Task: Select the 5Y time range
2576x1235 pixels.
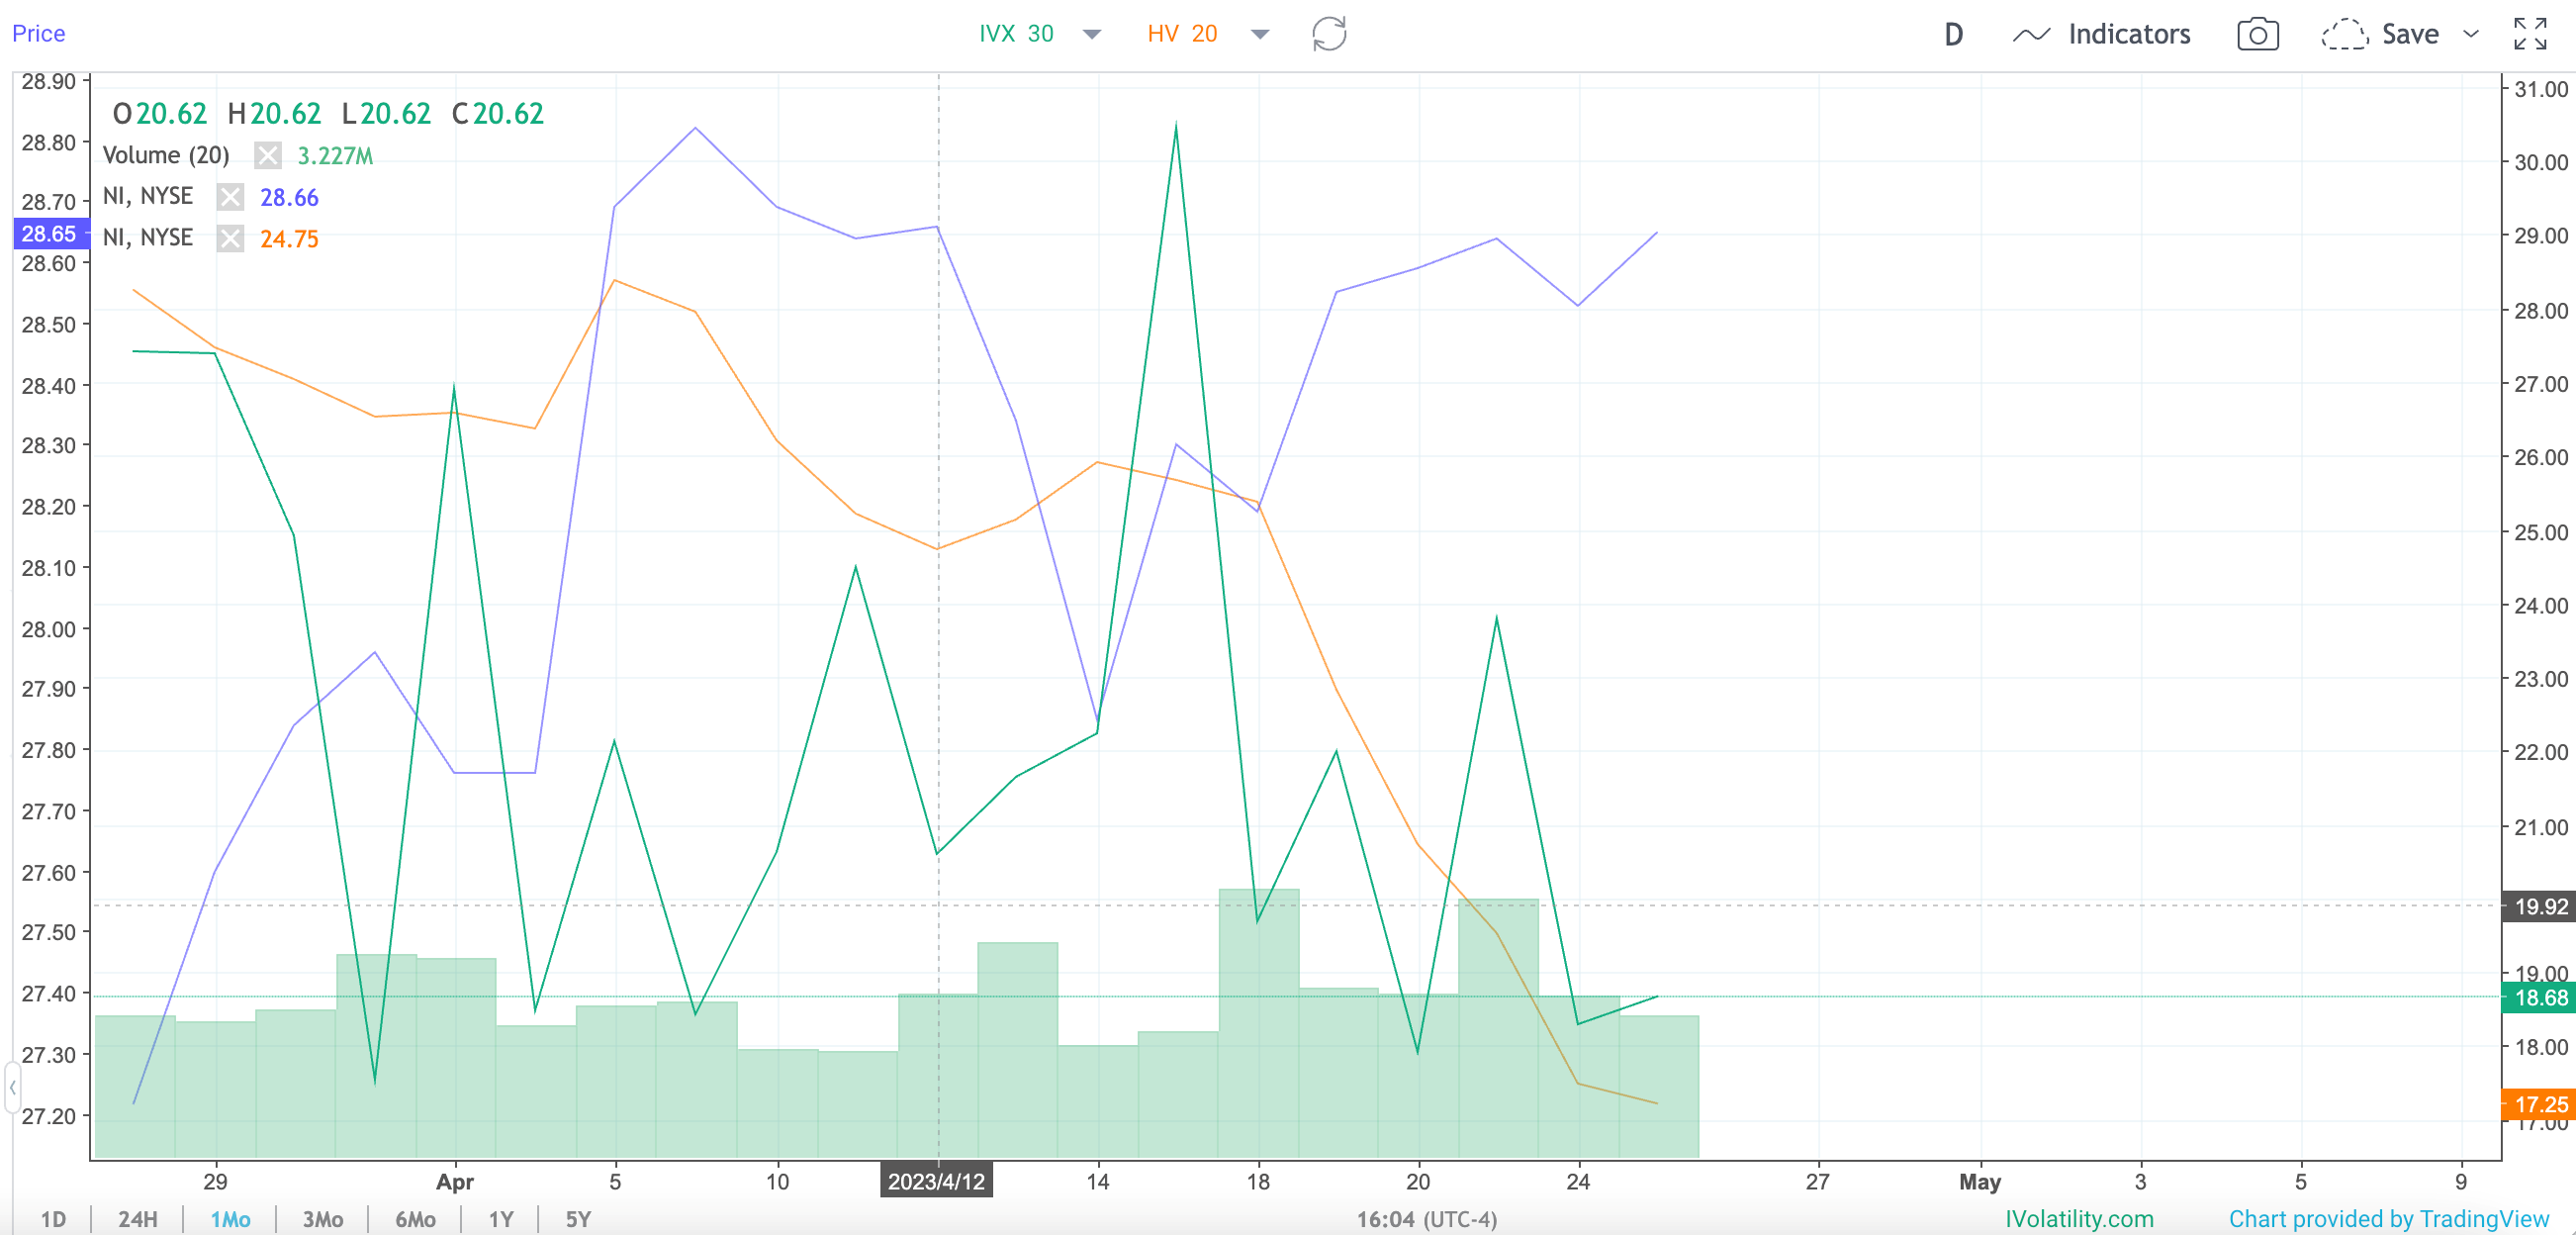Action: (x=578, y=1219)
